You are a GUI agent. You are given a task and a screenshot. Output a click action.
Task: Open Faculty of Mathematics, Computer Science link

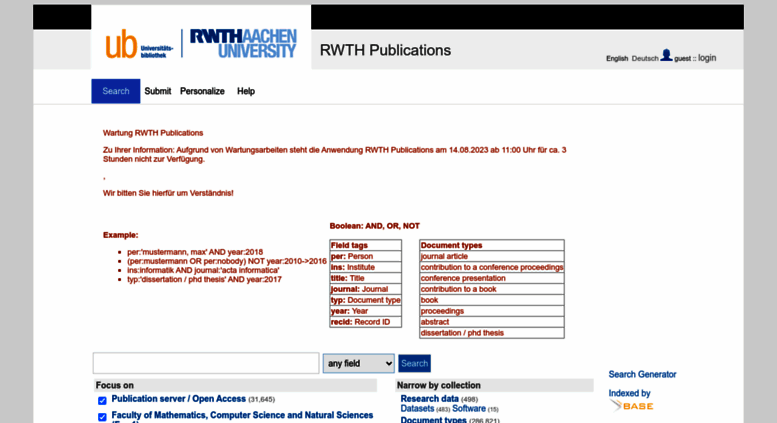click(x=242, y=415)
